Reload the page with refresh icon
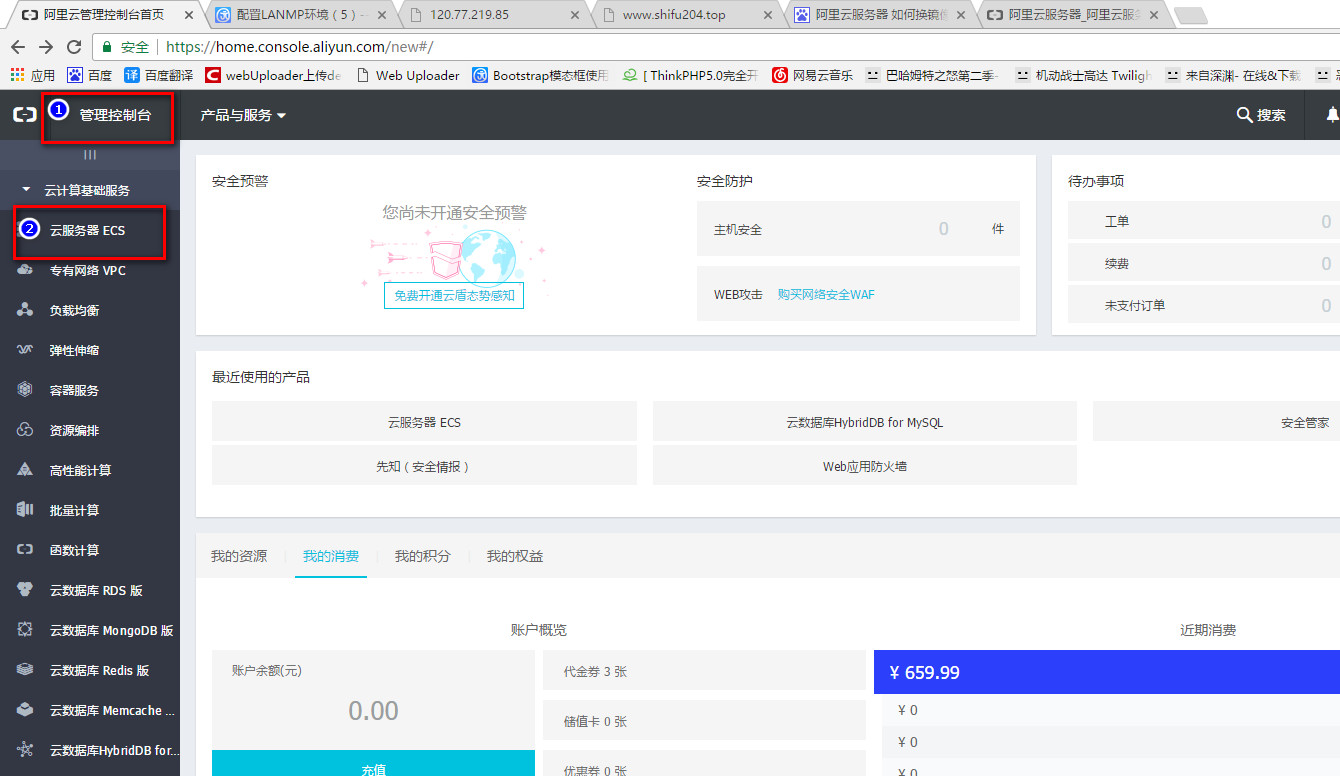Image resolution: width=1340 pixels, height=776 pixels. [x=73, y=47]
